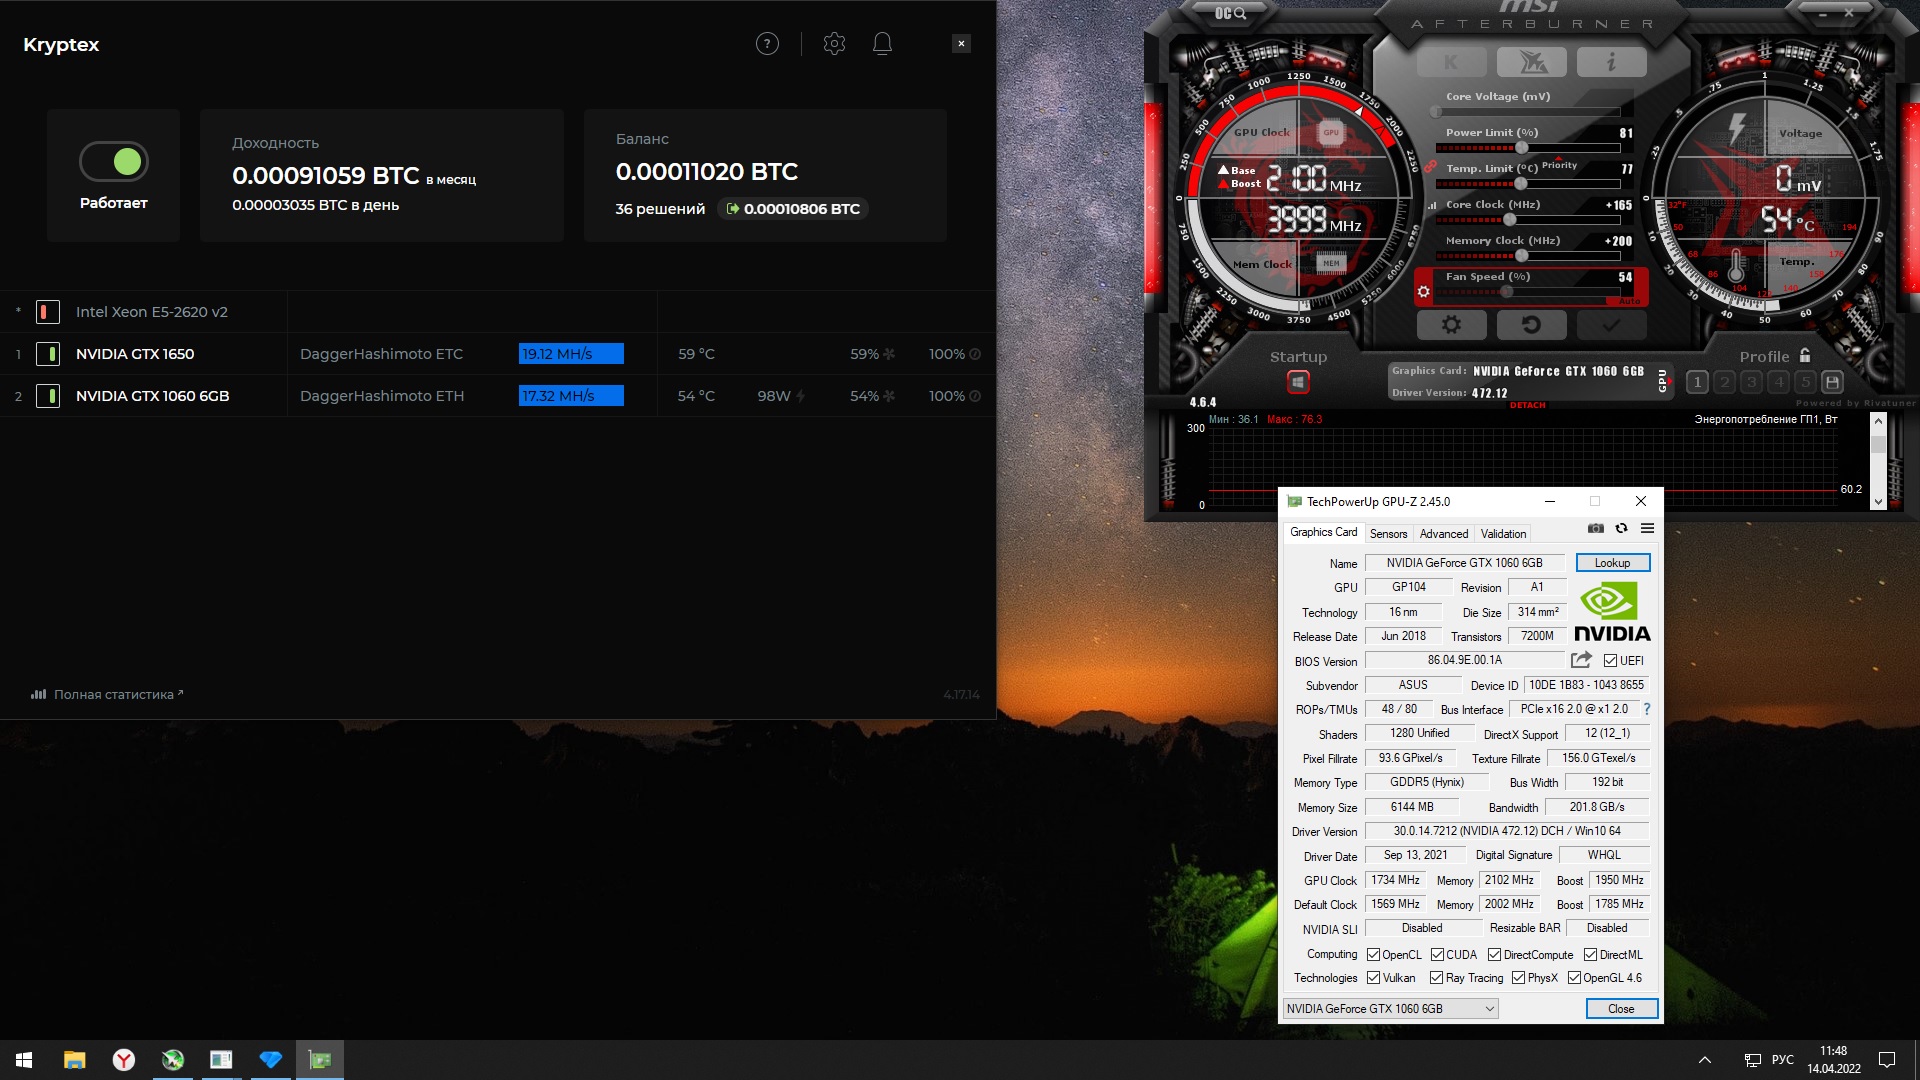
Task: Click the Lookup button in GPU-Z
Action: (1612, 563)
